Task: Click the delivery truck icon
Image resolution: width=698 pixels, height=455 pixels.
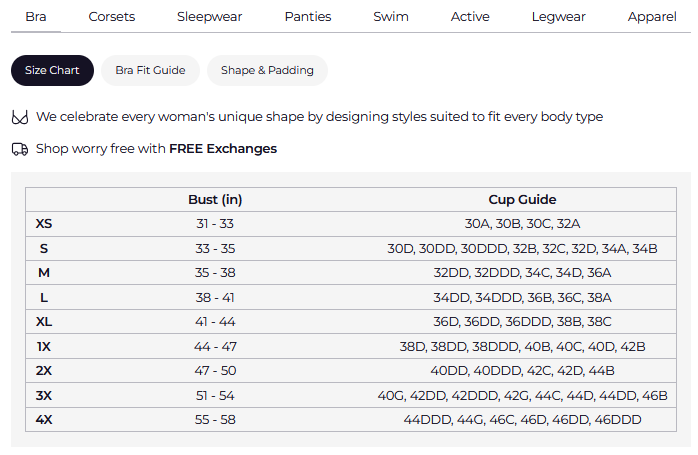Action: pyautogui.click(x=19, y=149)
